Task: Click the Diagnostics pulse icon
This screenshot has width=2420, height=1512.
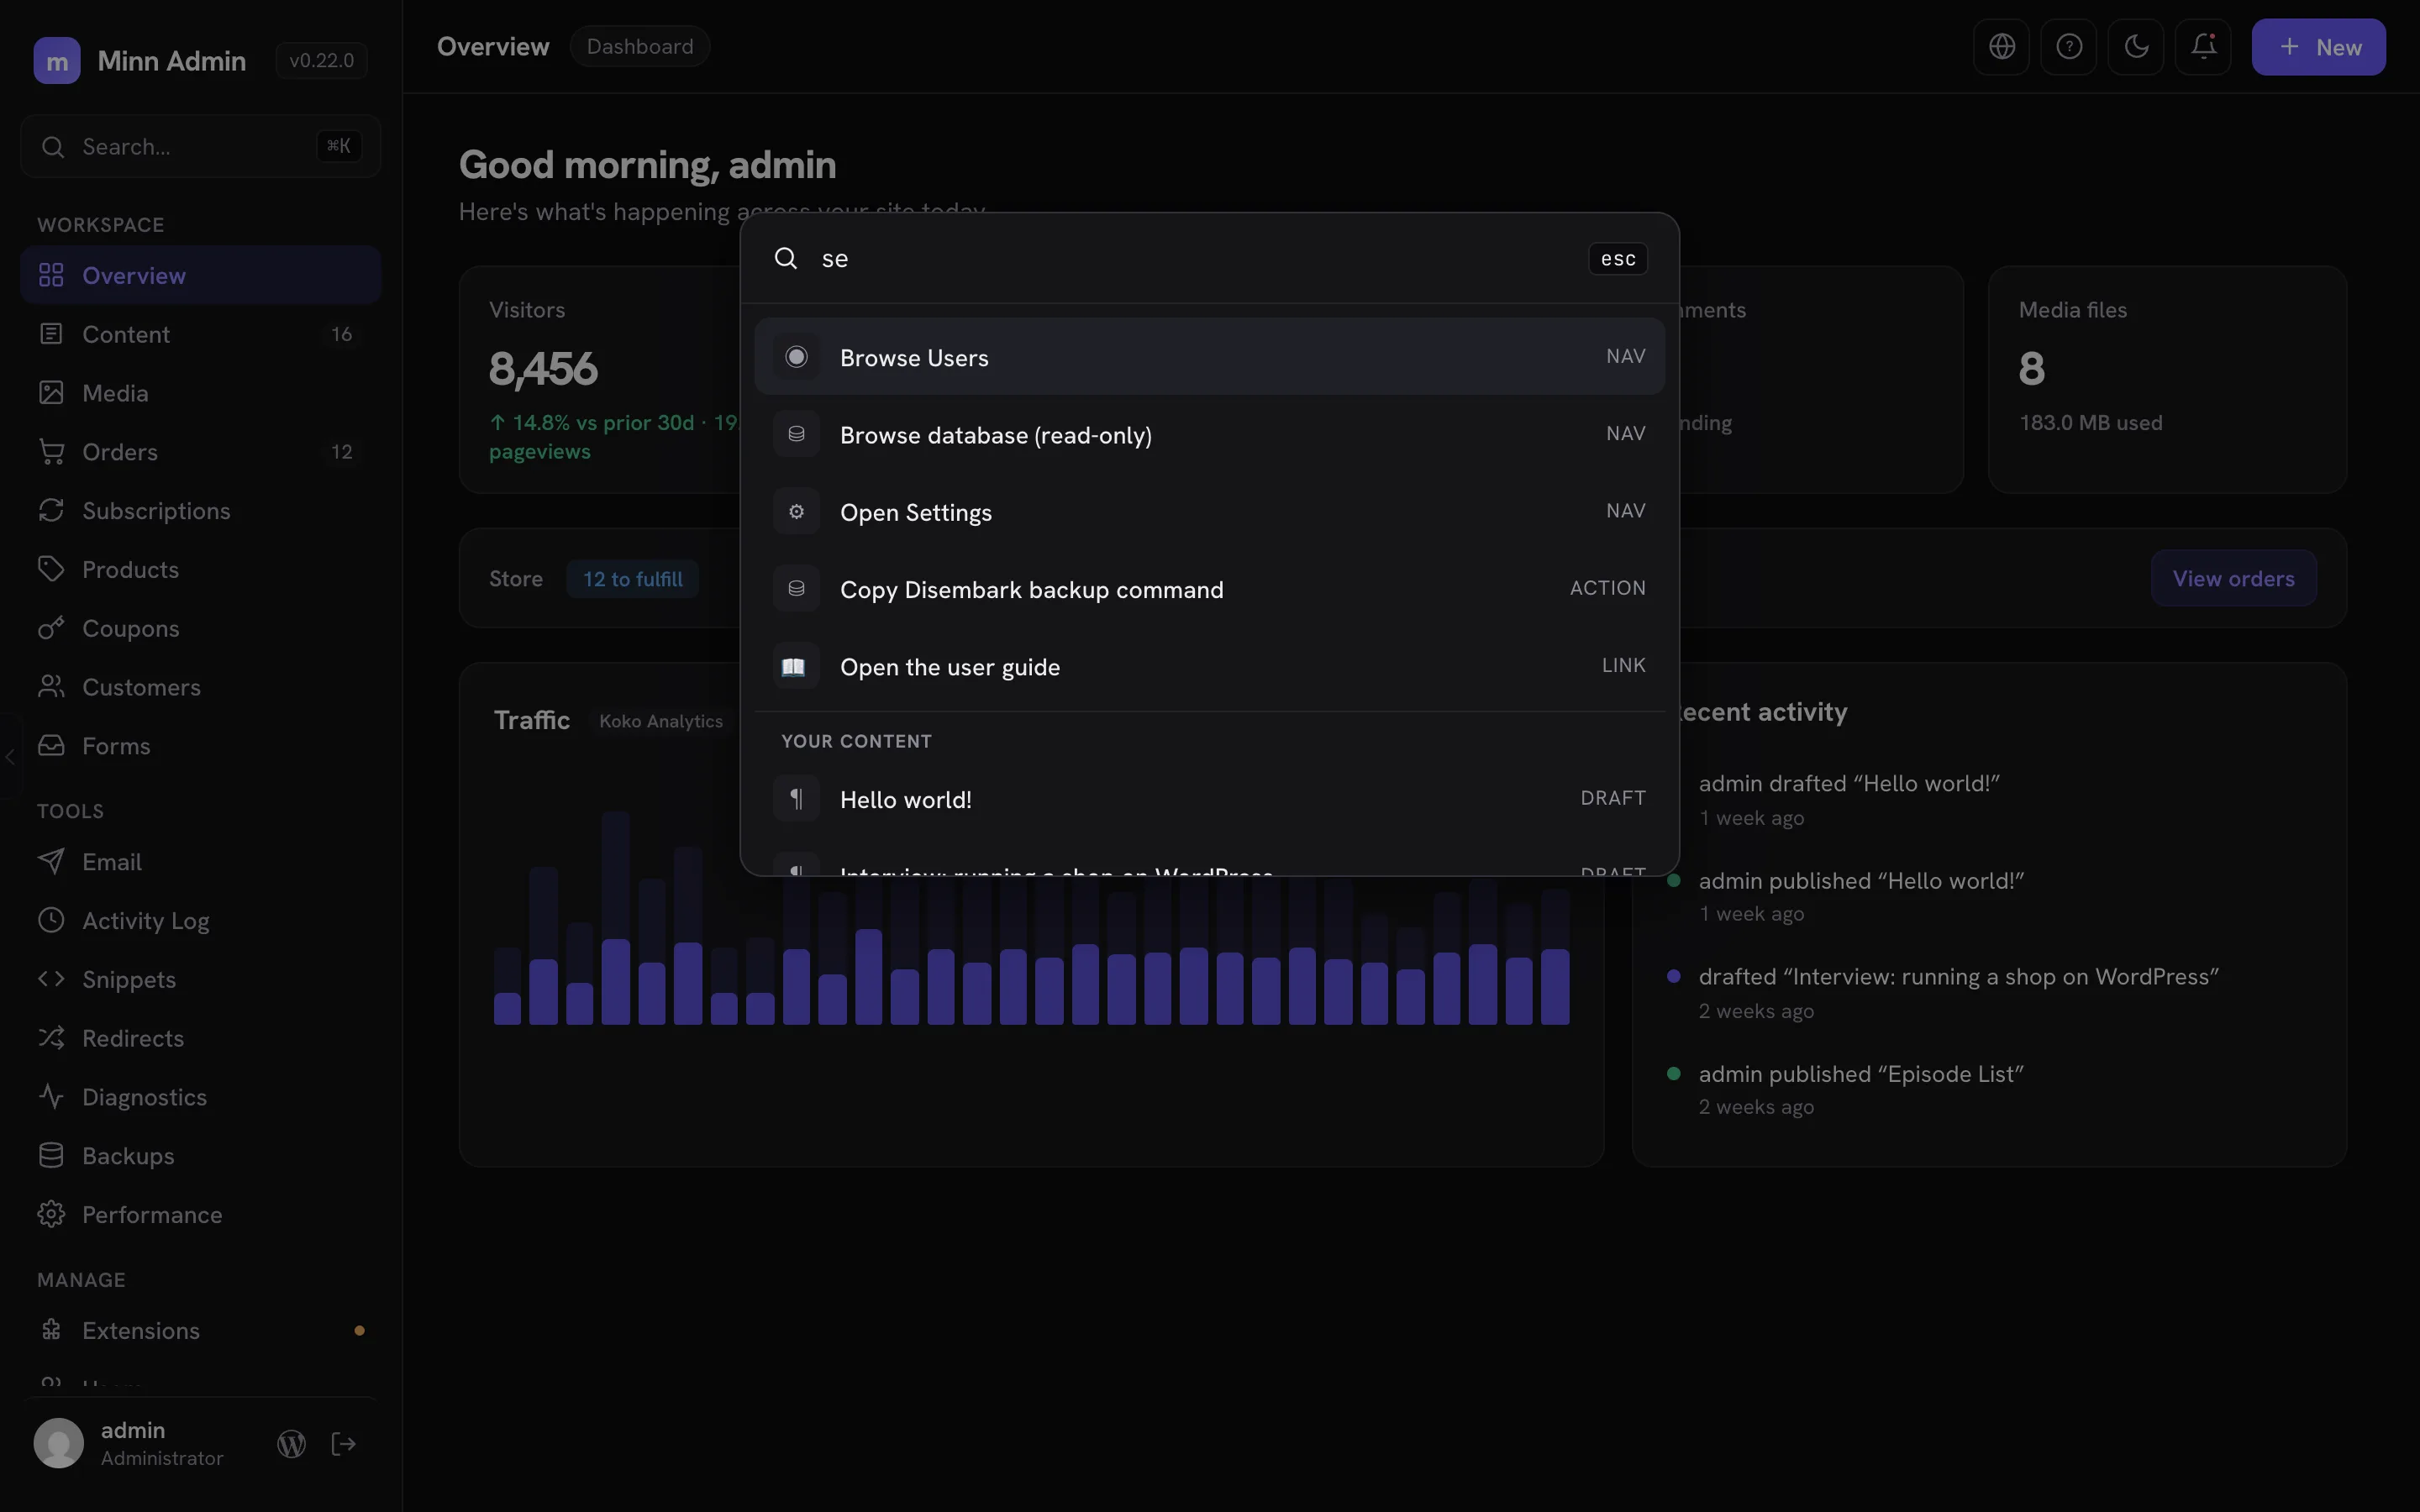Action: (51, 1097)
